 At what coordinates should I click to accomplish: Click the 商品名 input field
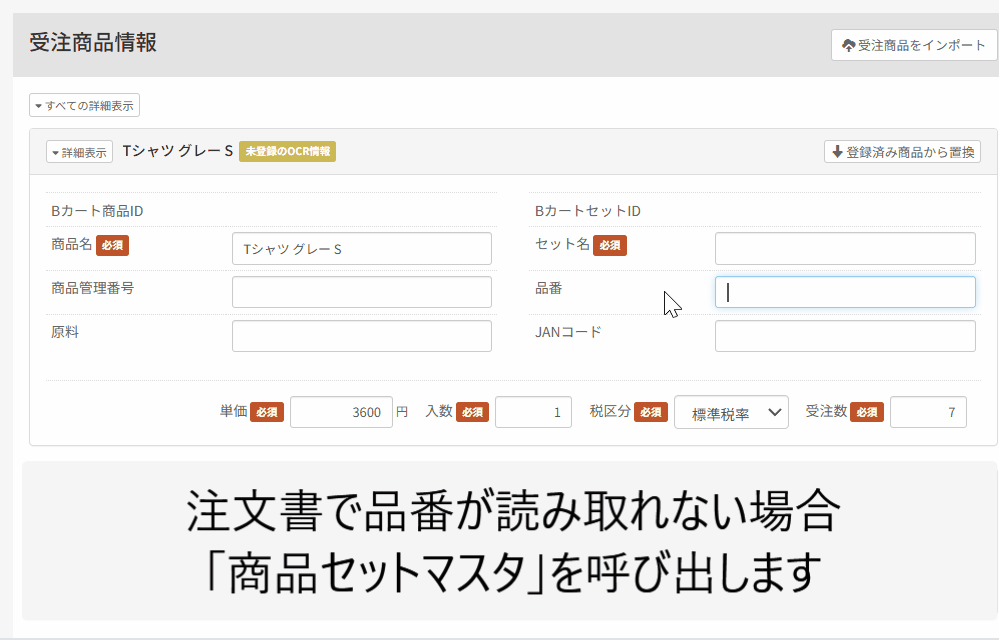[361, 249]
